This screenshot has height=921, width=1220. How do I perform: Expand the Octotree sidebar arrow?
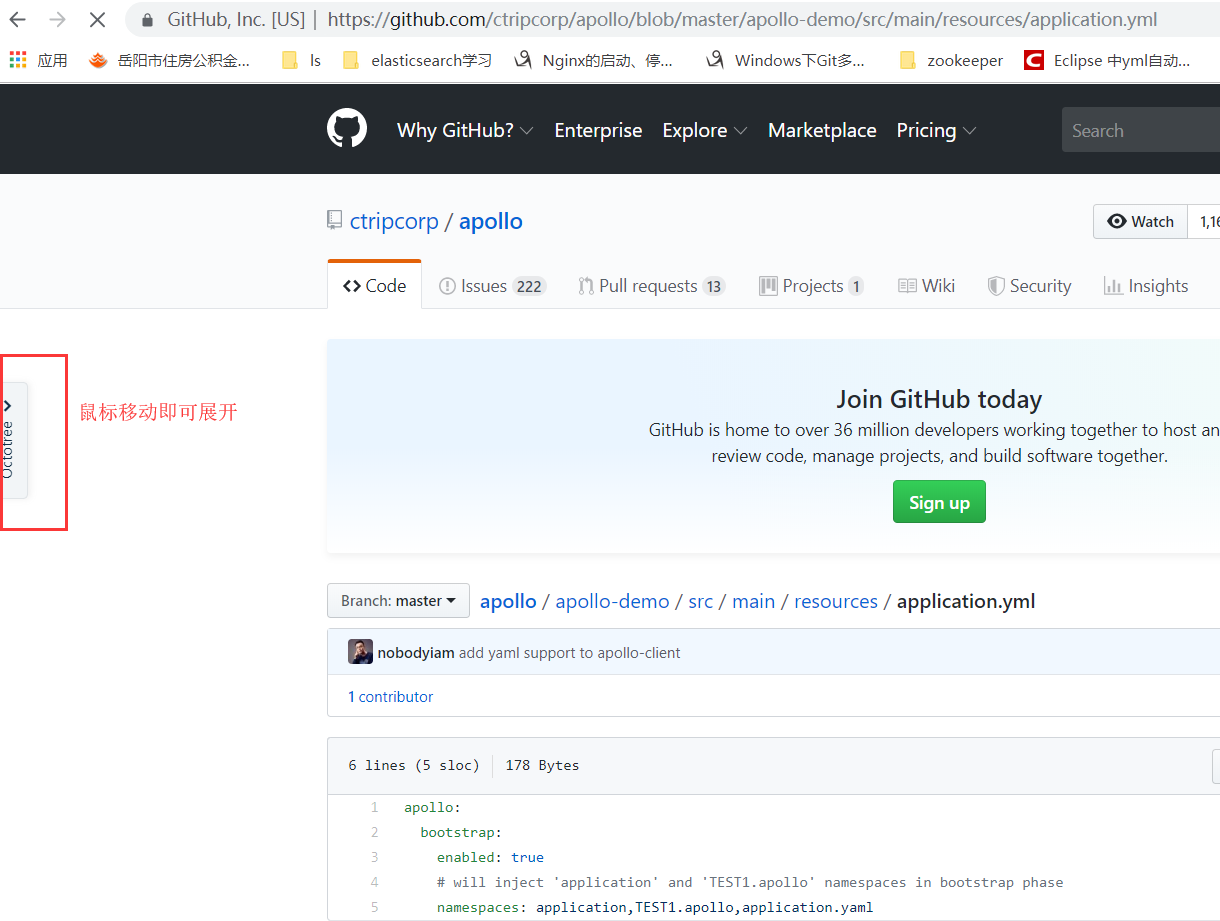(x=7, y=405)
